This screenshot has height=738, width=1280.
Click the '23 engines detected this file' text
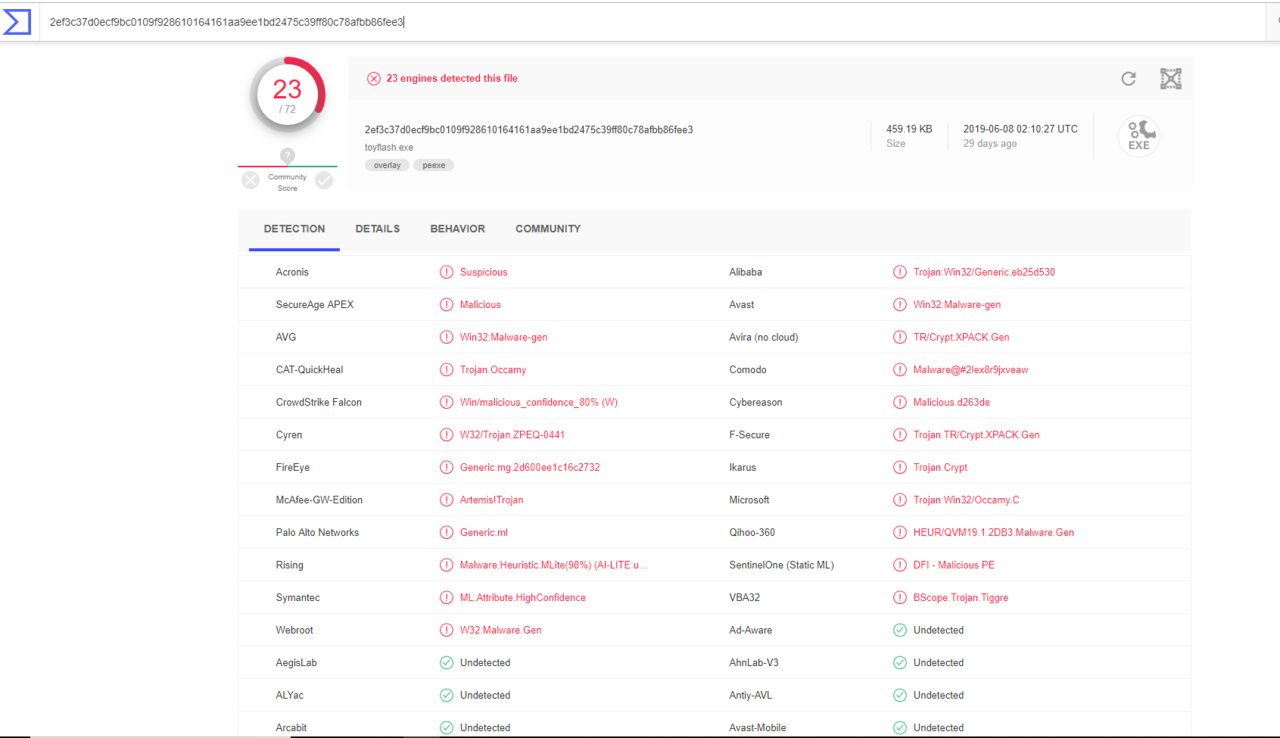pos(452,78)
